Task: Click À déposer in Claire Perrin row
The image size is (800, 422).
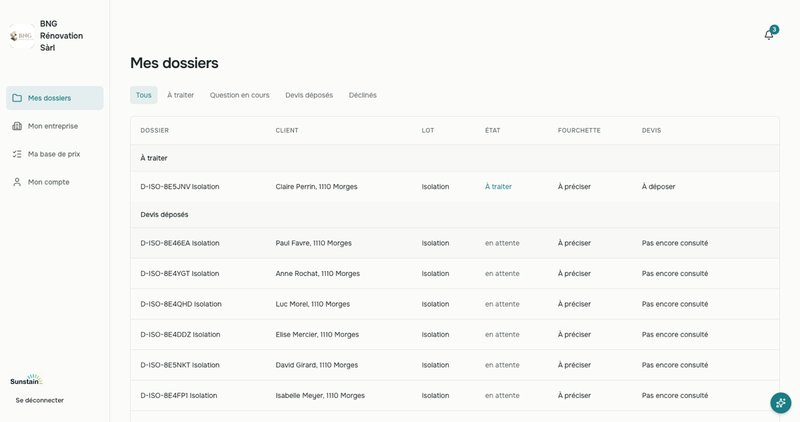Action: (658, 187)
